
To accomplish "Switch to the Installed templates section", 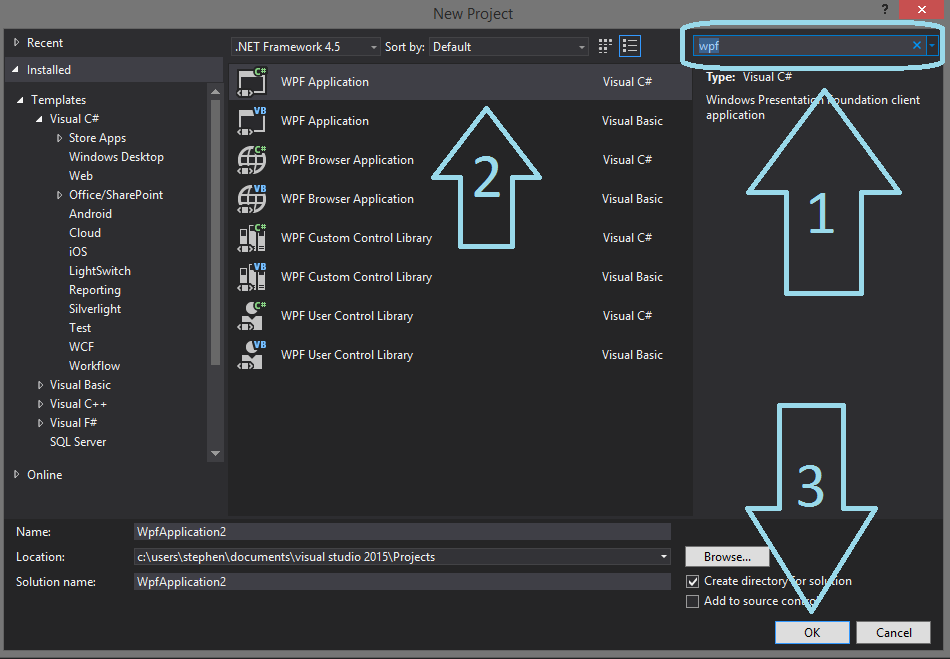I will click(x=51, y=69).
